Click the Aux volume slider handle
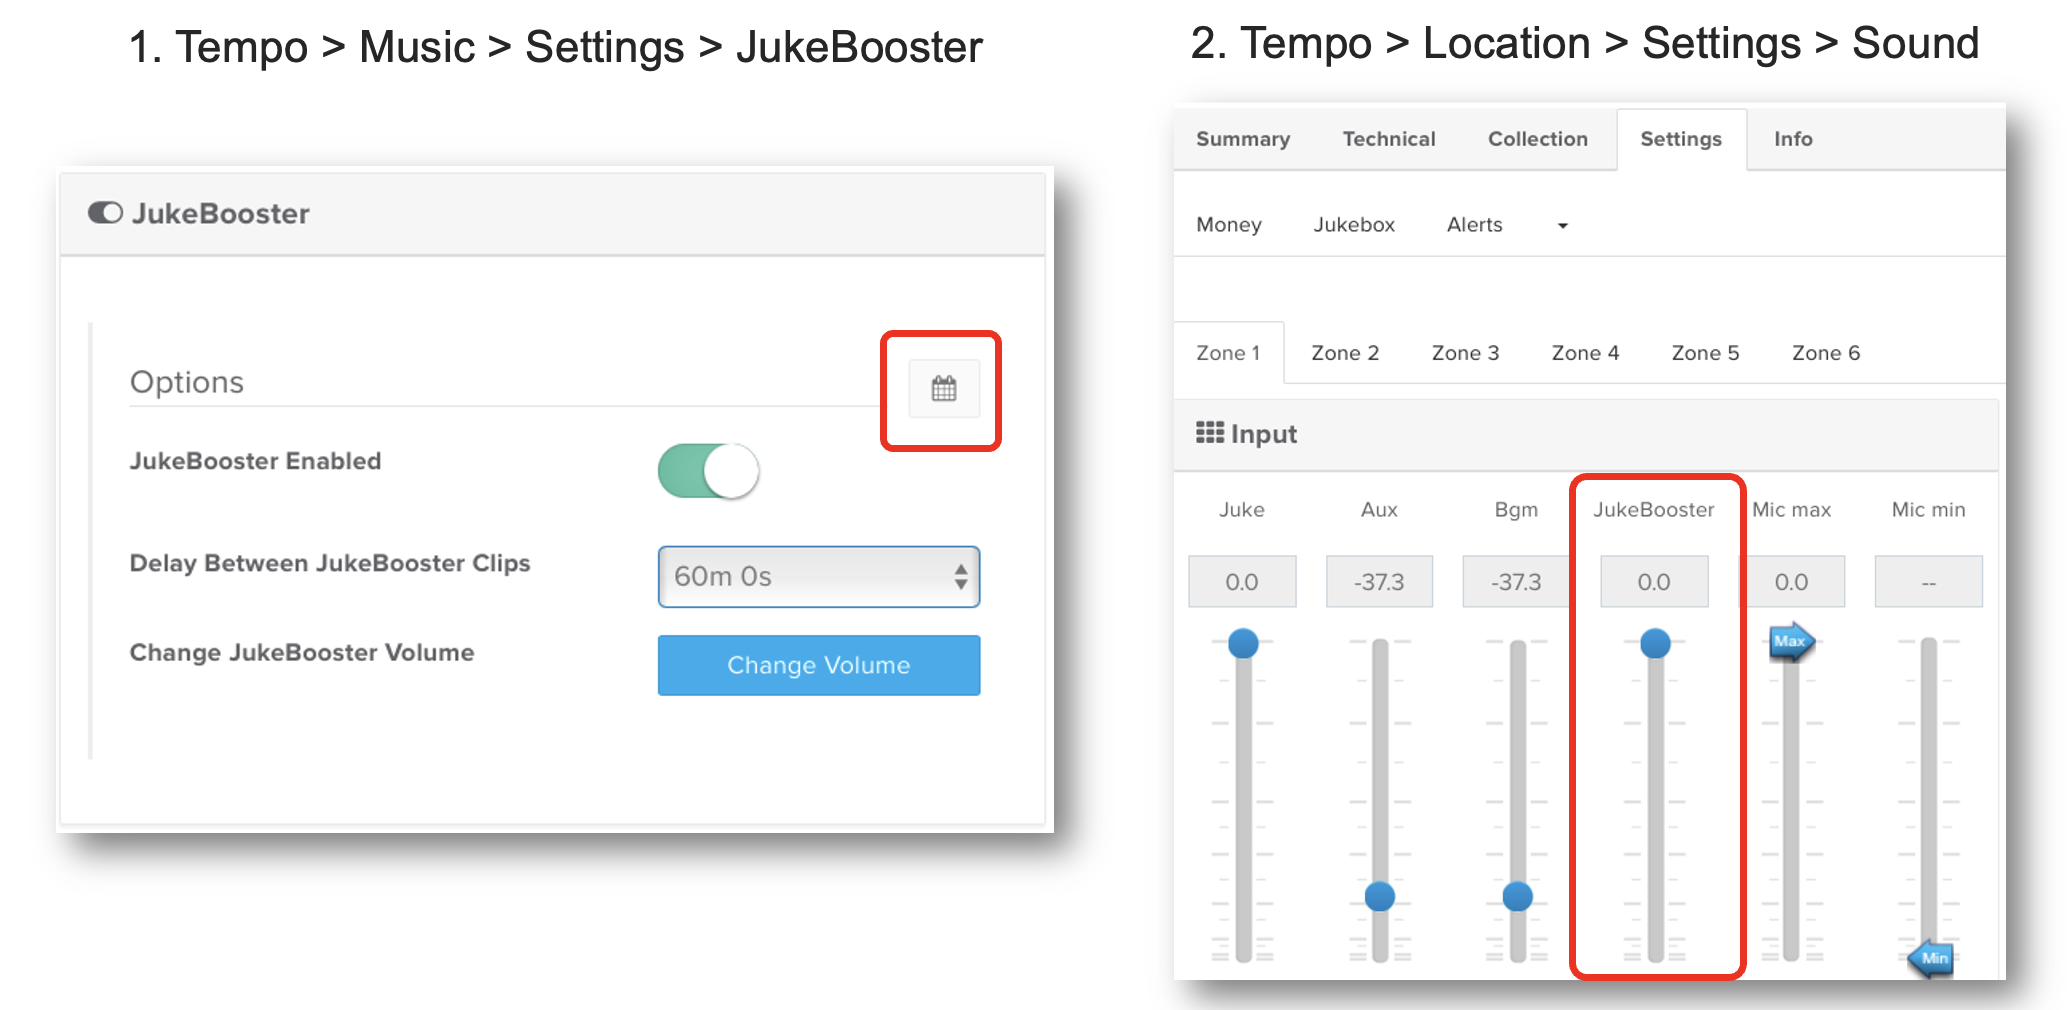This screenshot has height=1010, width=2070. 1380,896
